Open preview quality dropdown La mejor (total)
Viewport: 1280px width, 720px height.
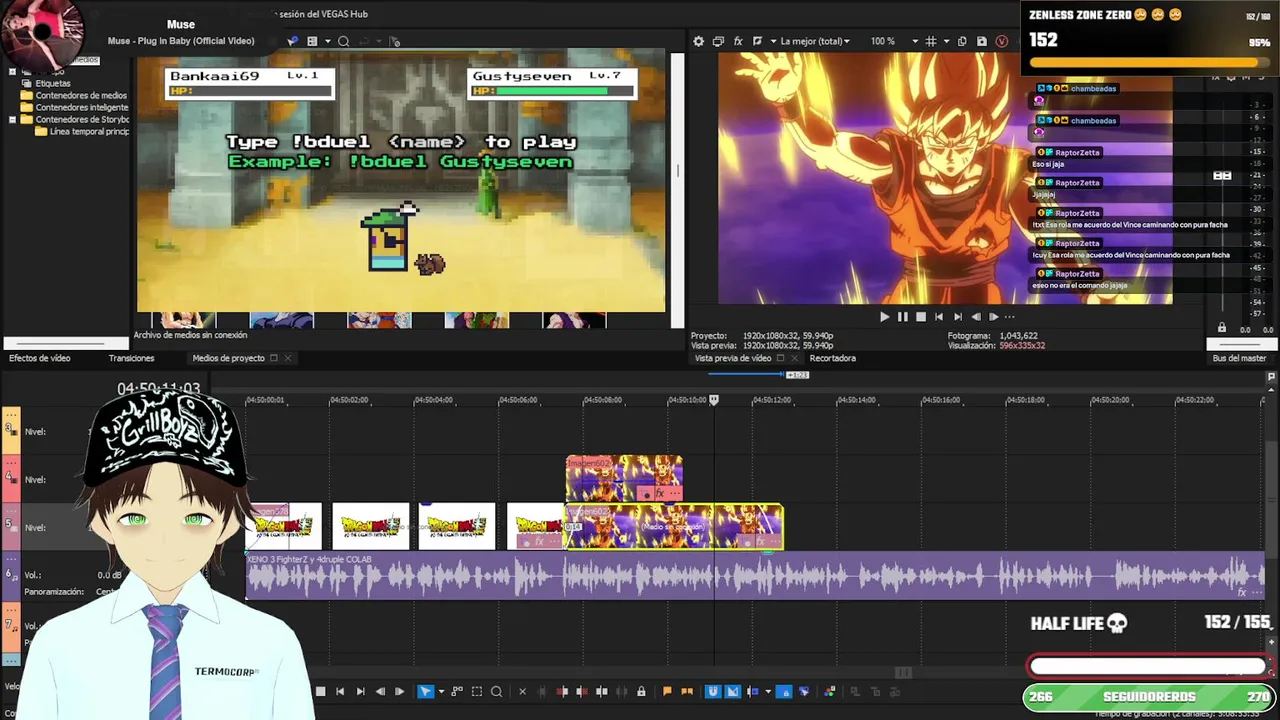(815, 41)
